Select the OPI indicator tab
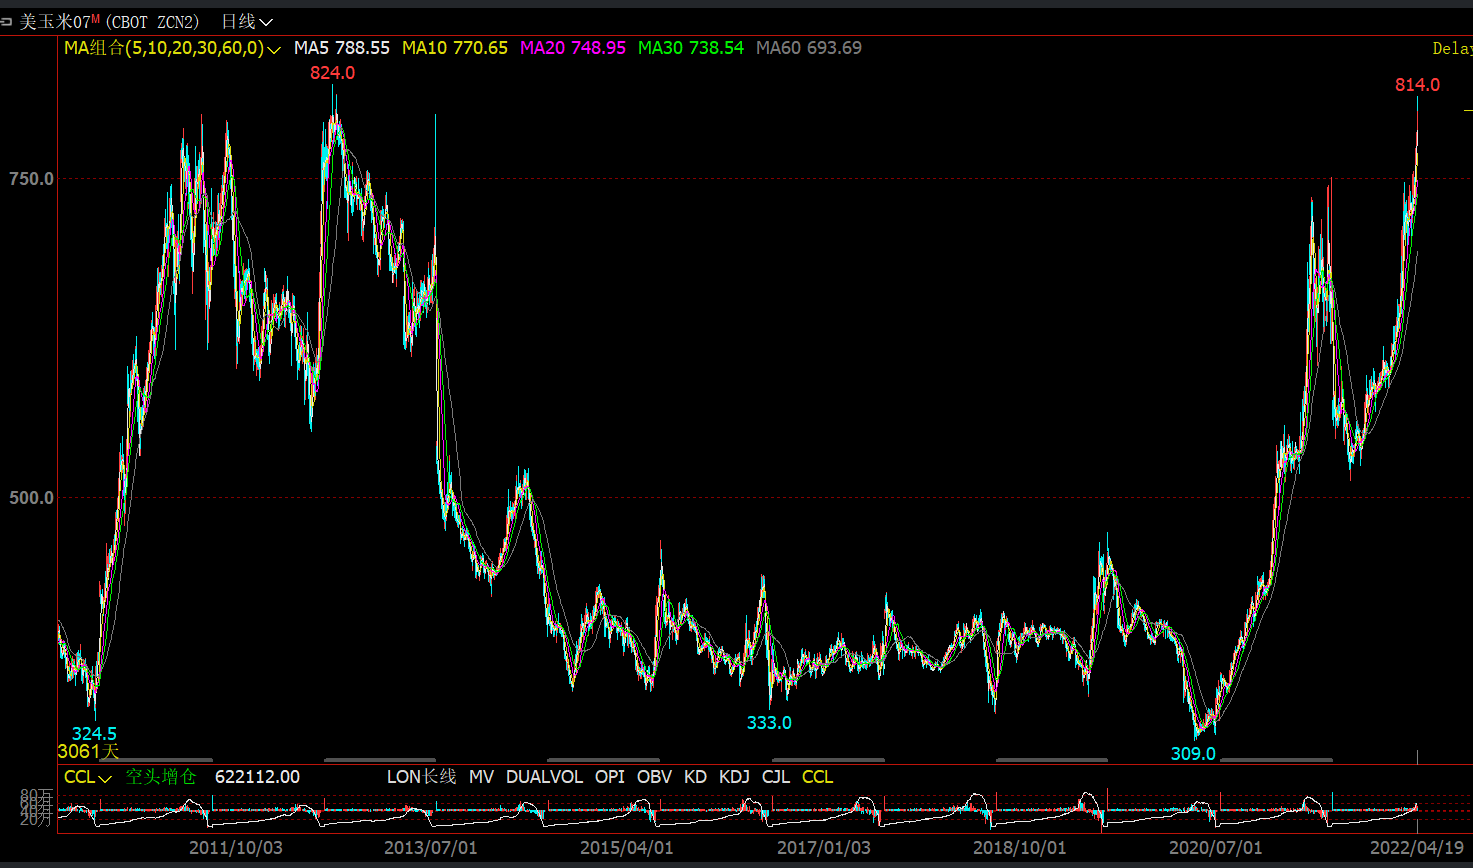 pos(610,777)
